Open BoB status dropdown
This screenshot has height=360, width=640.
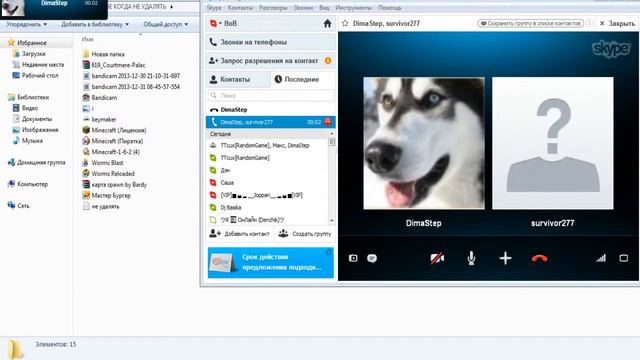[223, 24]
